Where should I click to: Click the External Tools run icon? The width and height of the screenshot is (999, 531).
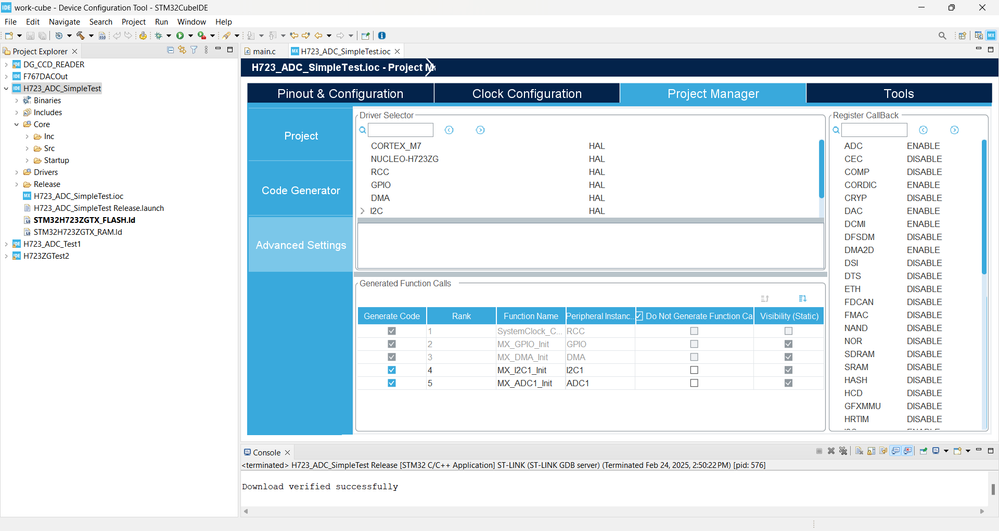[201, 36]
